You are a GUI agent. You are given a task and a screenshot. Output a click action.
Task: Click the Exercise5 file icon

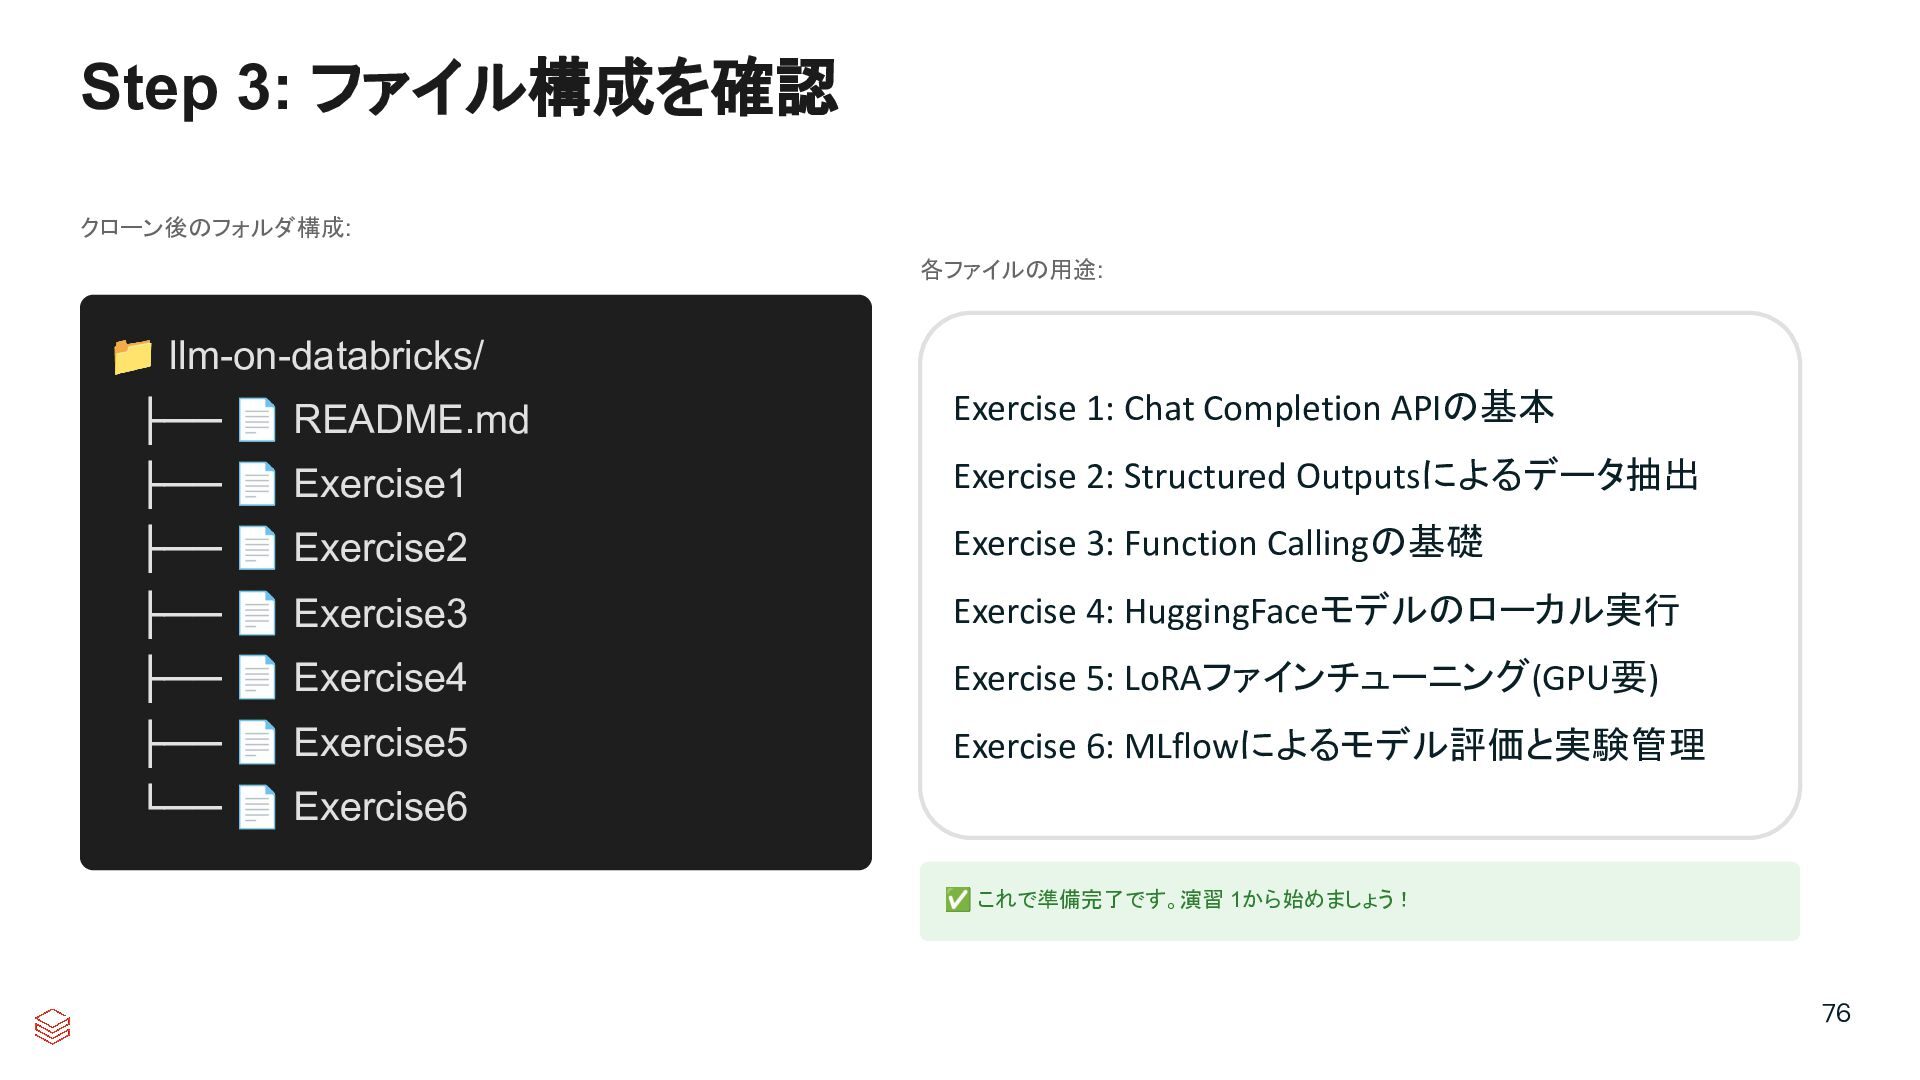[x=256, y=743]
